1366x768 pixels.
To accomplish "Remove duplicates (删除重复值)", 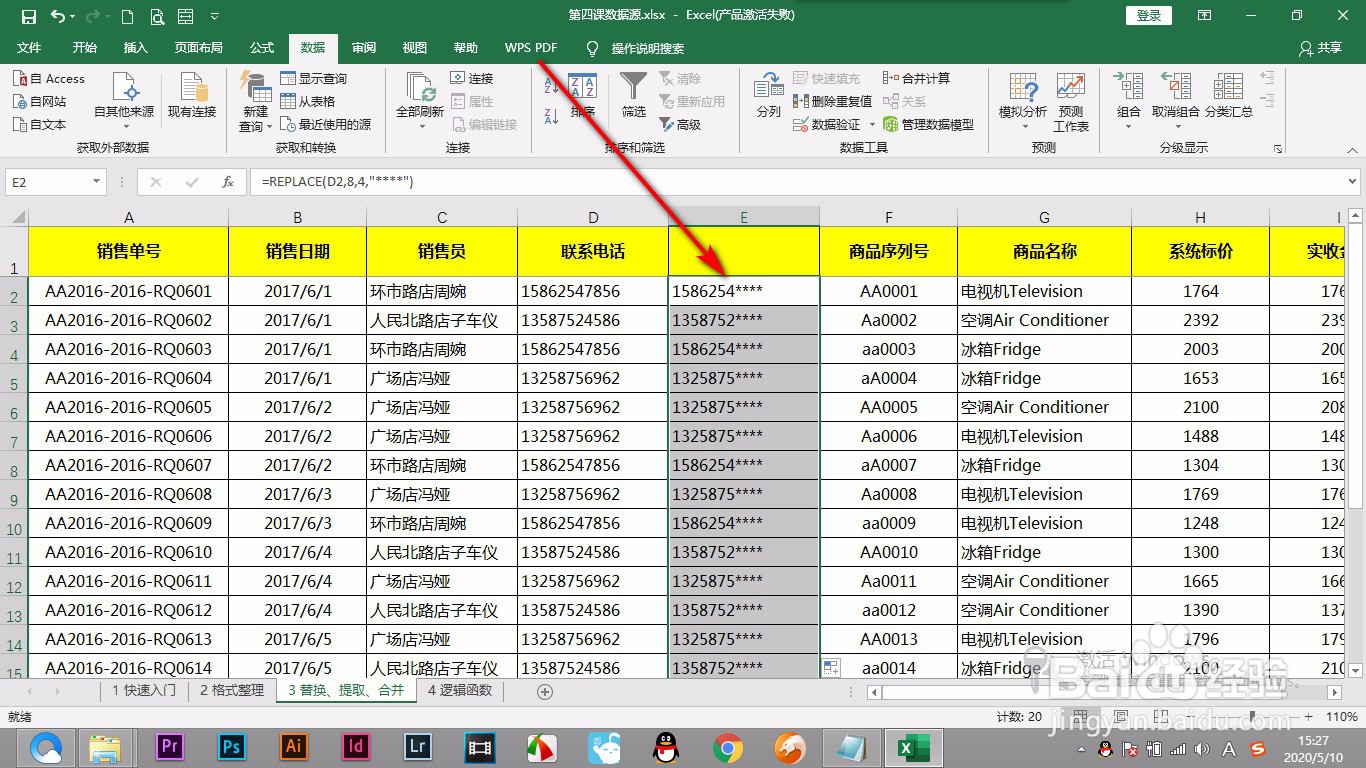I will click(833, 101).
